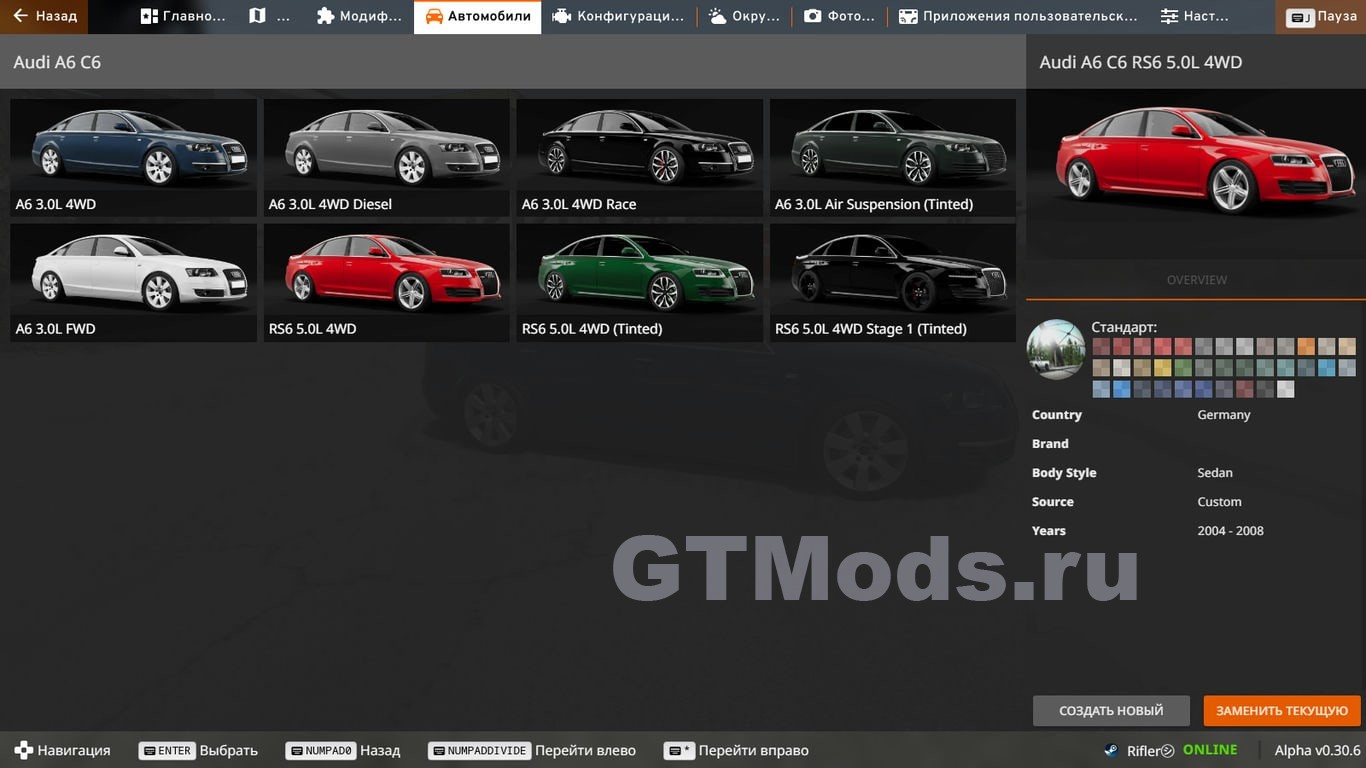Pick RS6 5.0L 4WD Stage 1 (Tinted)
The width and height of the screenshot is (1366, 768).
[x=893, y=282]
